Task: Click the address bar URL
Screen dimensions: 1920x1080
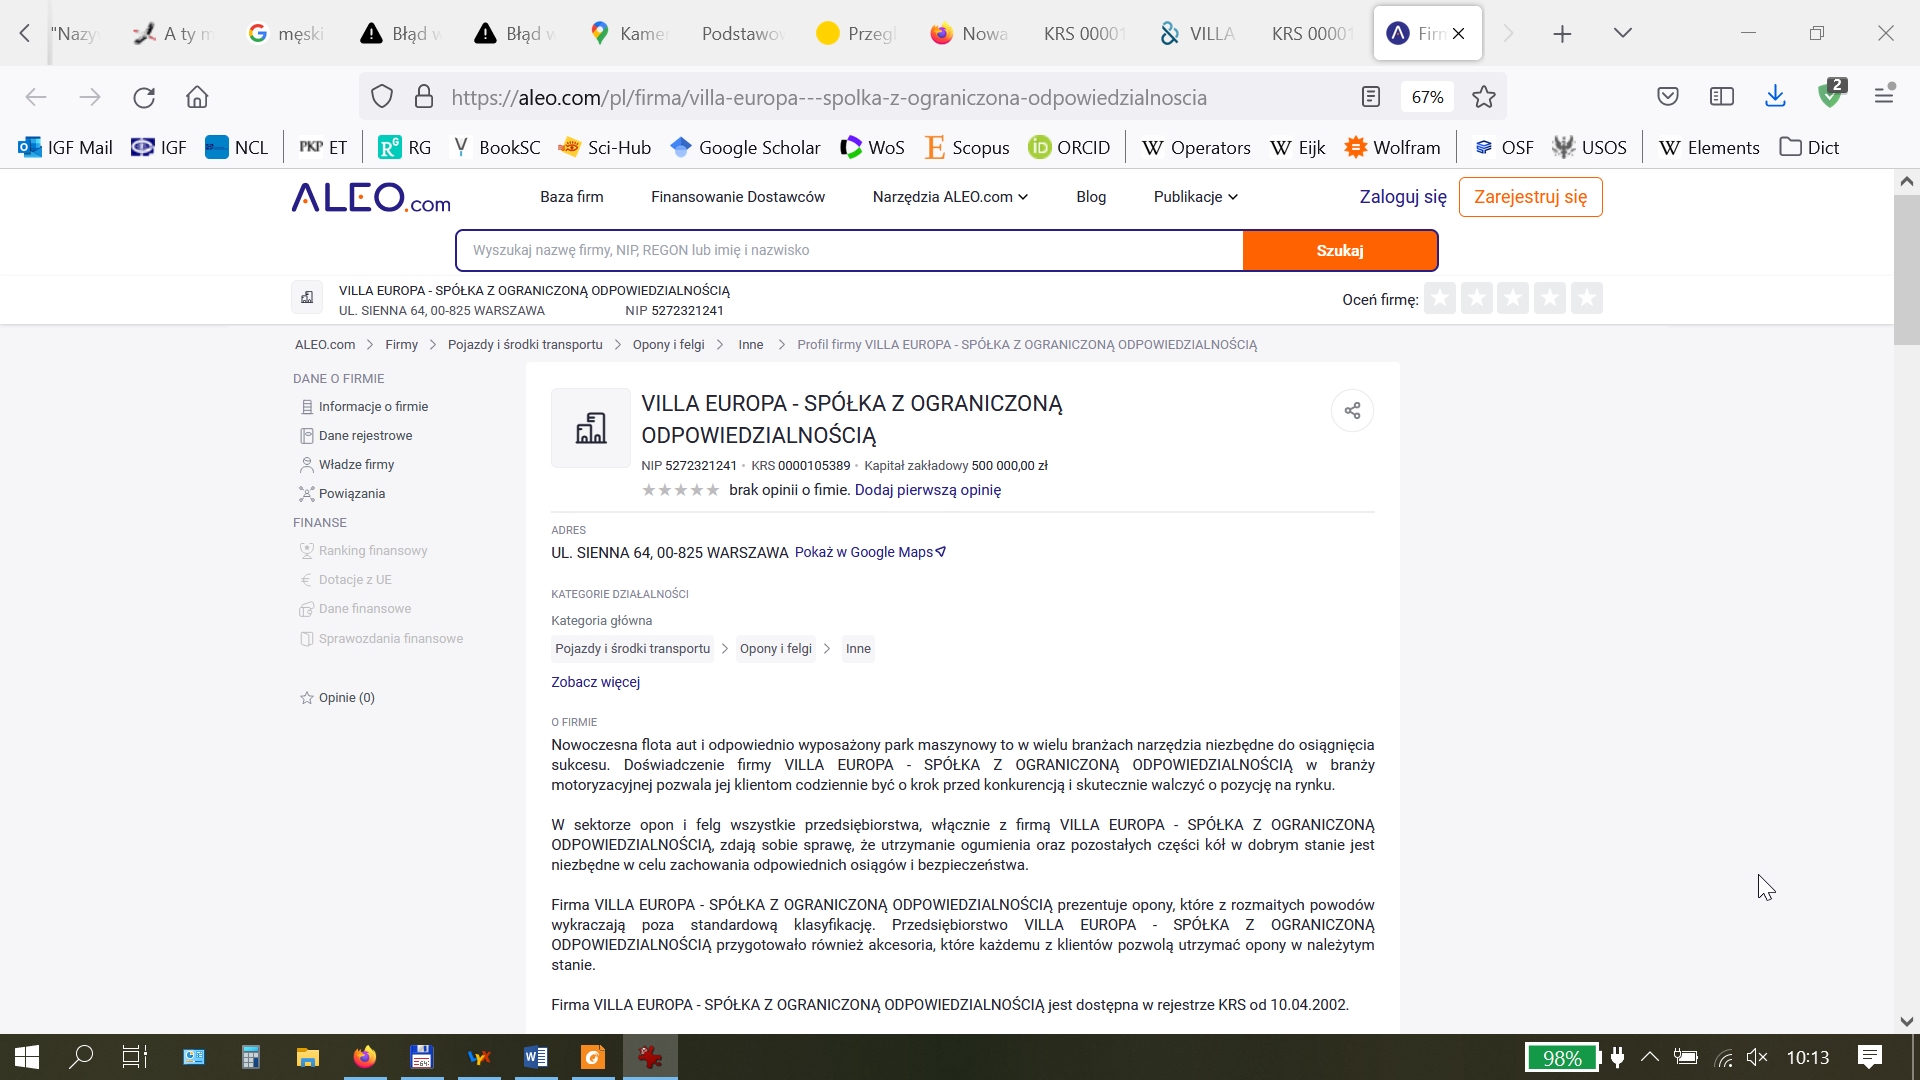Action: [x=829, y=97]
